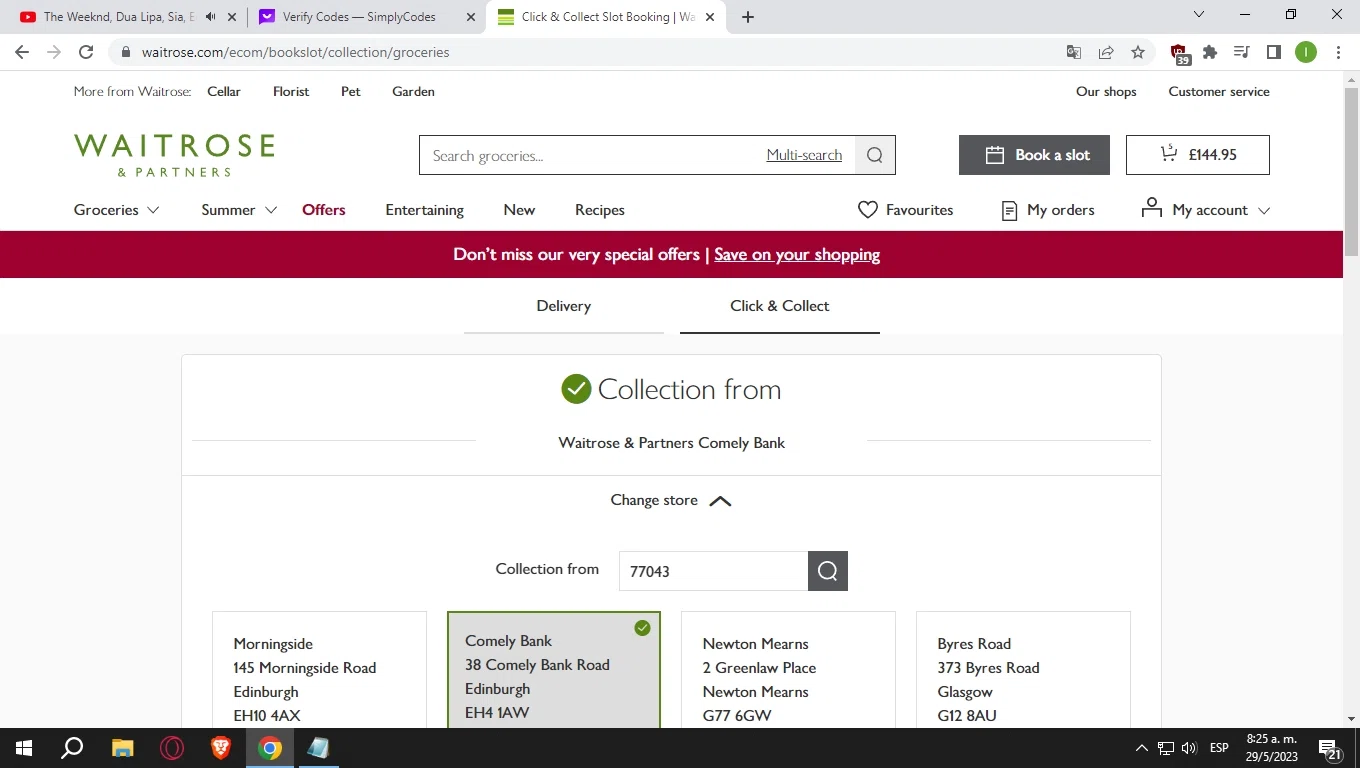Open the Offers menu item

point(323,210)
